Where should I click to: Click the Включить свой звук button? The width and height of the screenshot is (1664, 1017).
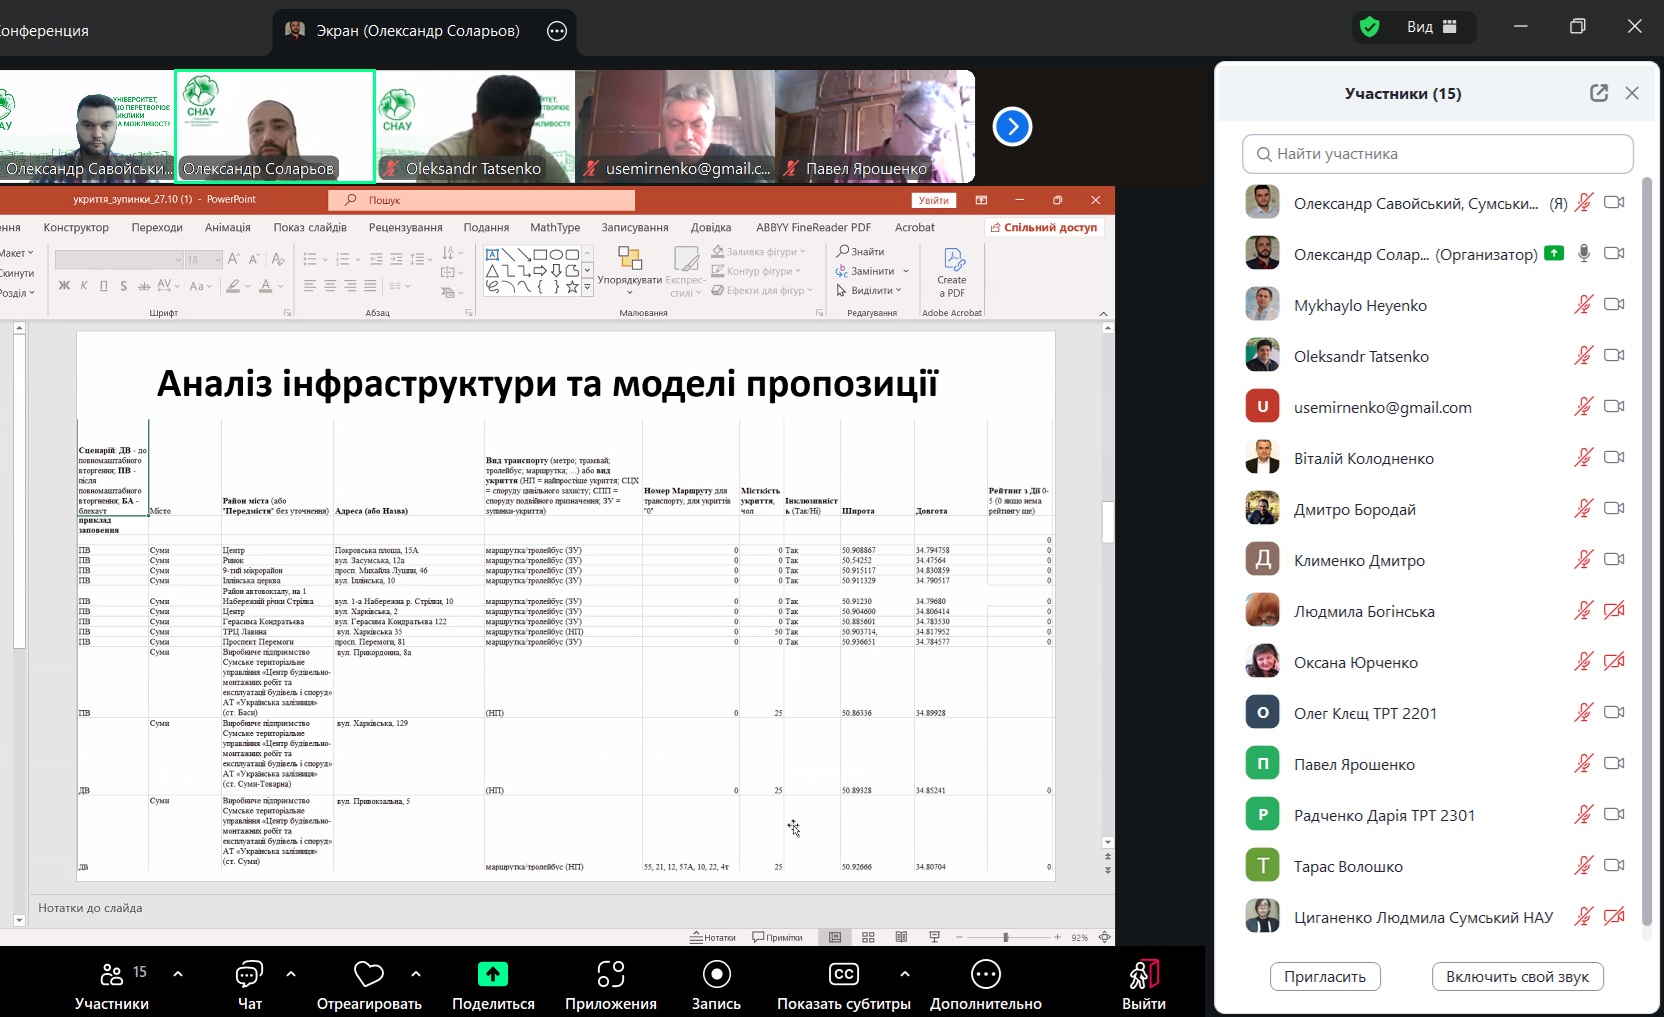point(1517,977)
